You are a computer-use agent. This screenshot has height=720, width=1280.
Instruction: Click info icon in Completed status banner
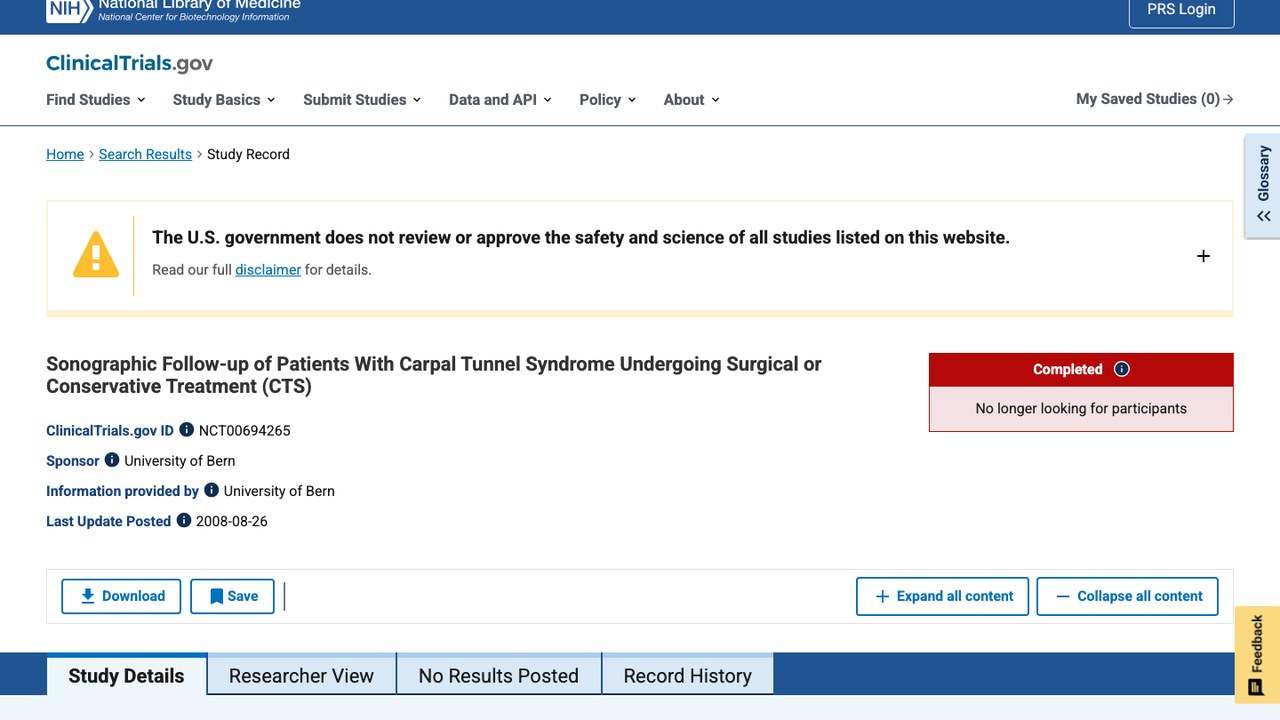pyautogui.click(x=1122, y=369)
